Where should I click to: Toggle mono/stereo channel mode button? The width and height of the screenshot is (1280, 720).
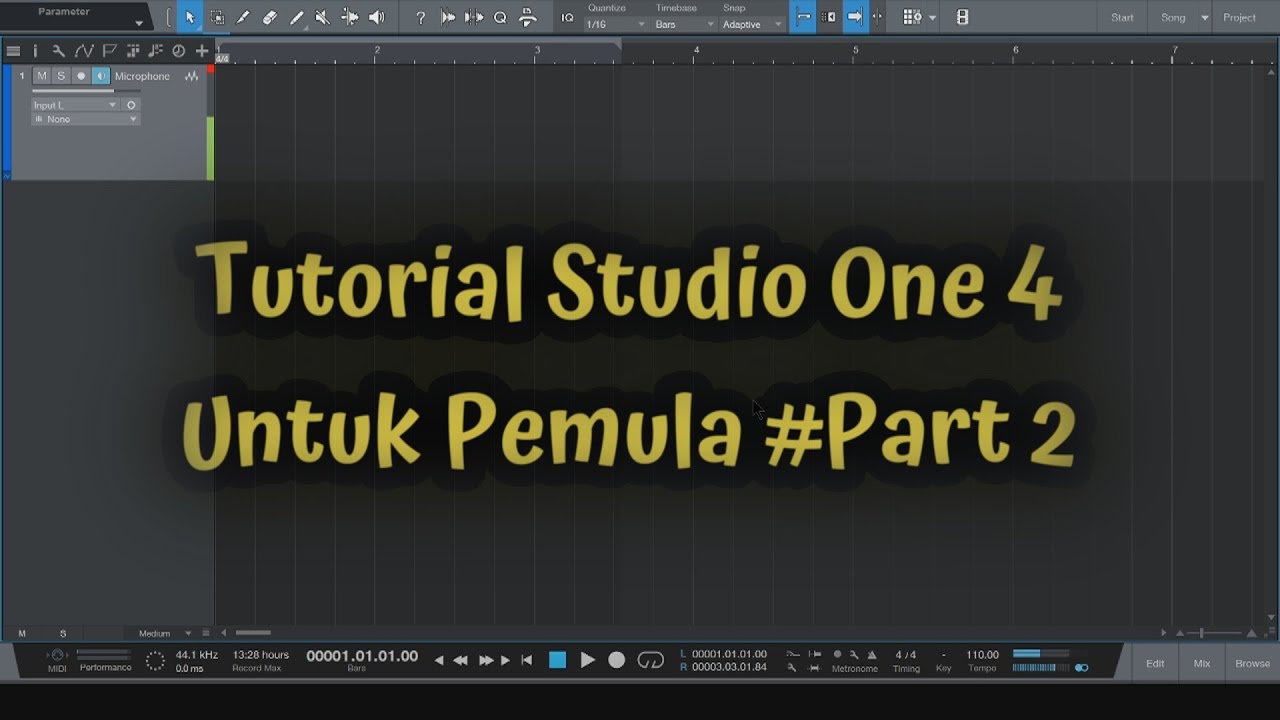131,105
